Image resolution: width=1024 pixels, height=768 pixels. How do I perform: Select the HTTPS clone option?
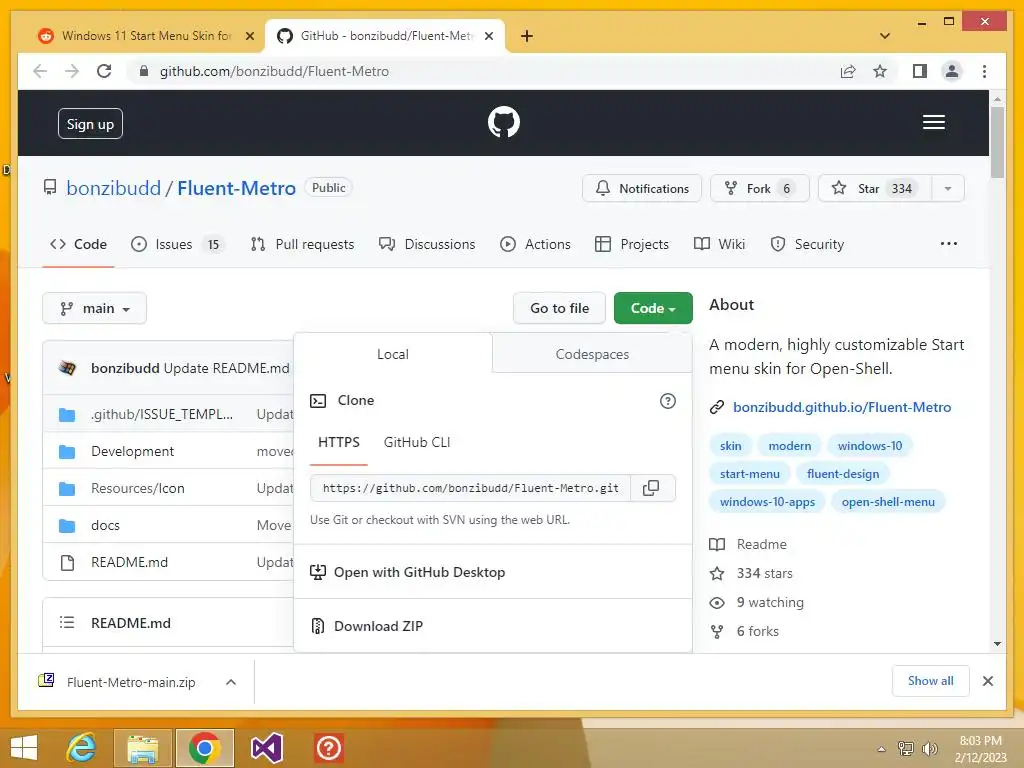339,443
